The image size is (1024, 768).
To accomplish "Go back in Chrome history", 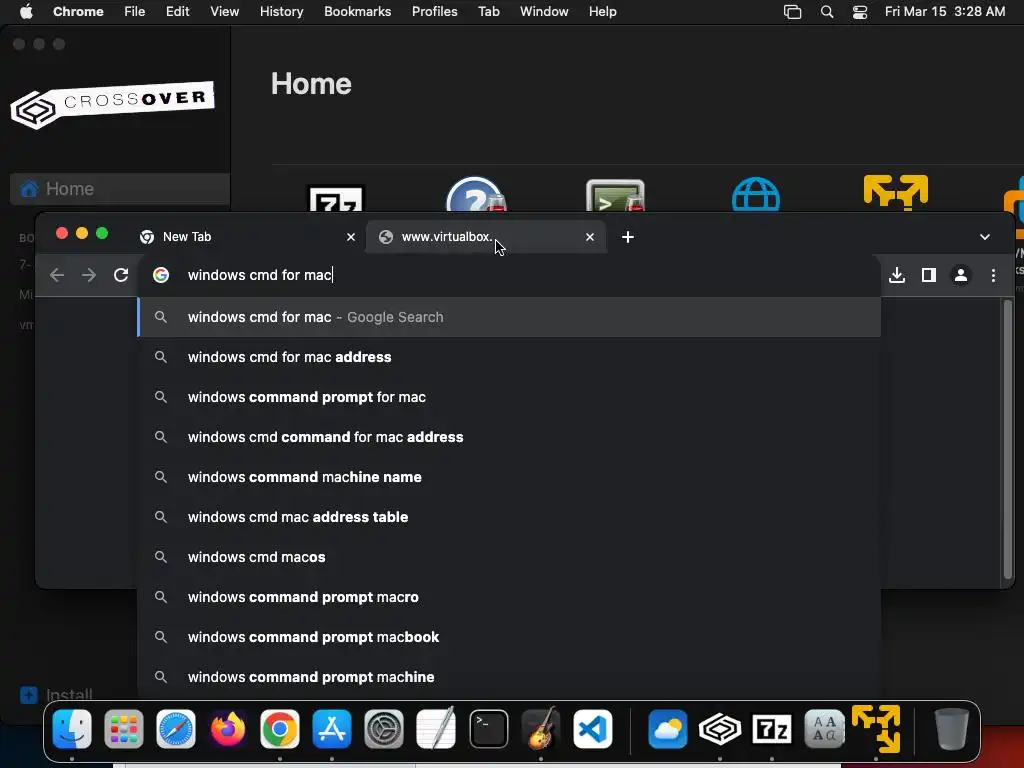I will (57, 275).
